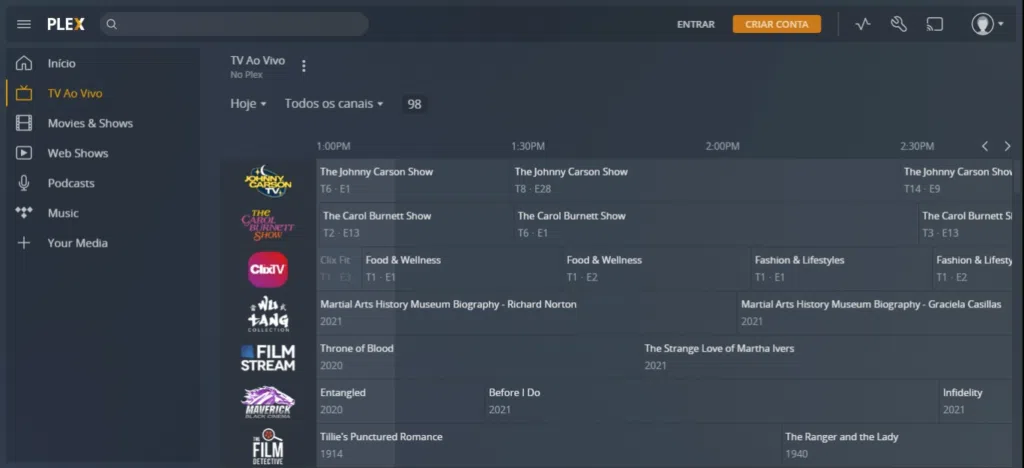Click the cast screen icon
Viewport: 1024px width, 468px height.
935,24
